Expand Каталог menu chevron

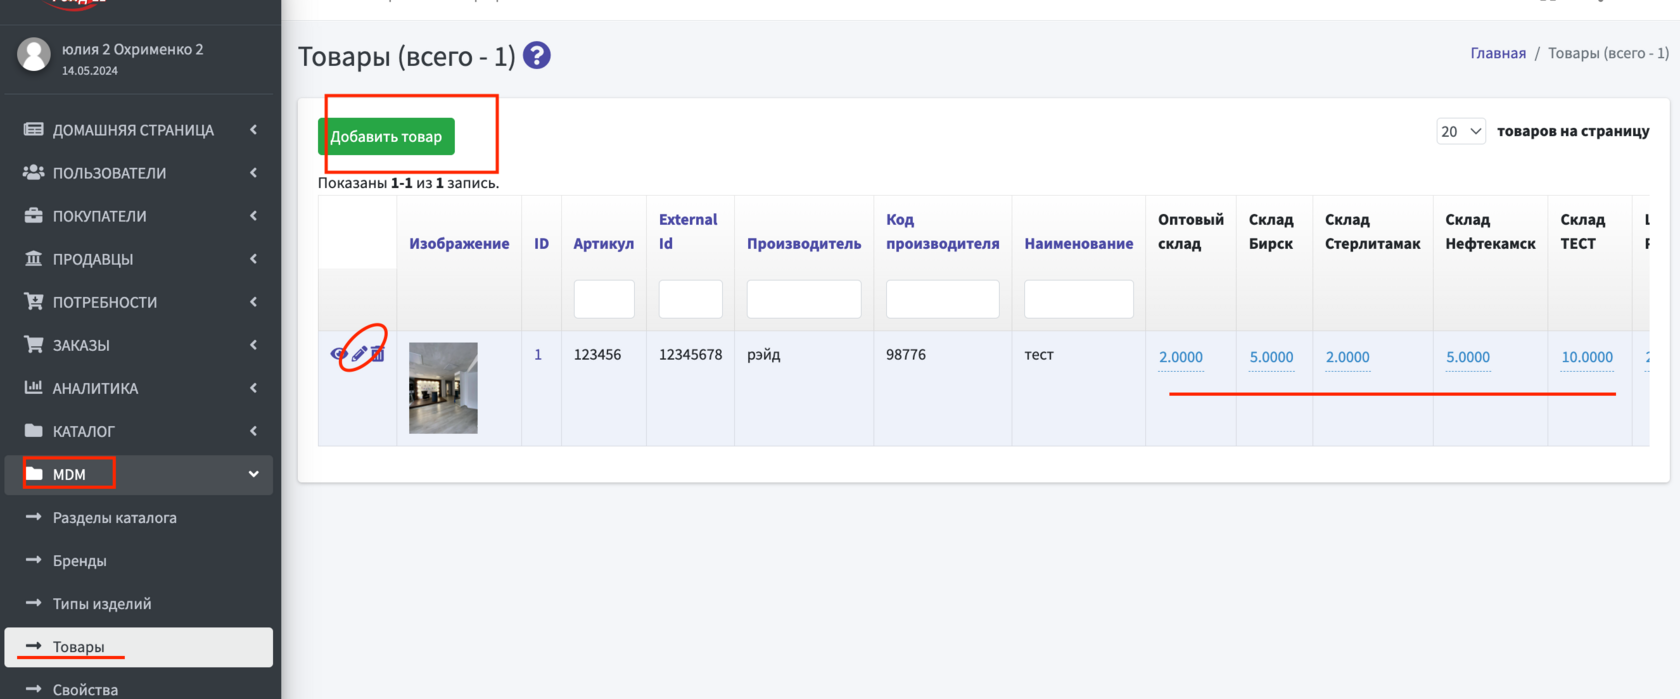point(253,431)
